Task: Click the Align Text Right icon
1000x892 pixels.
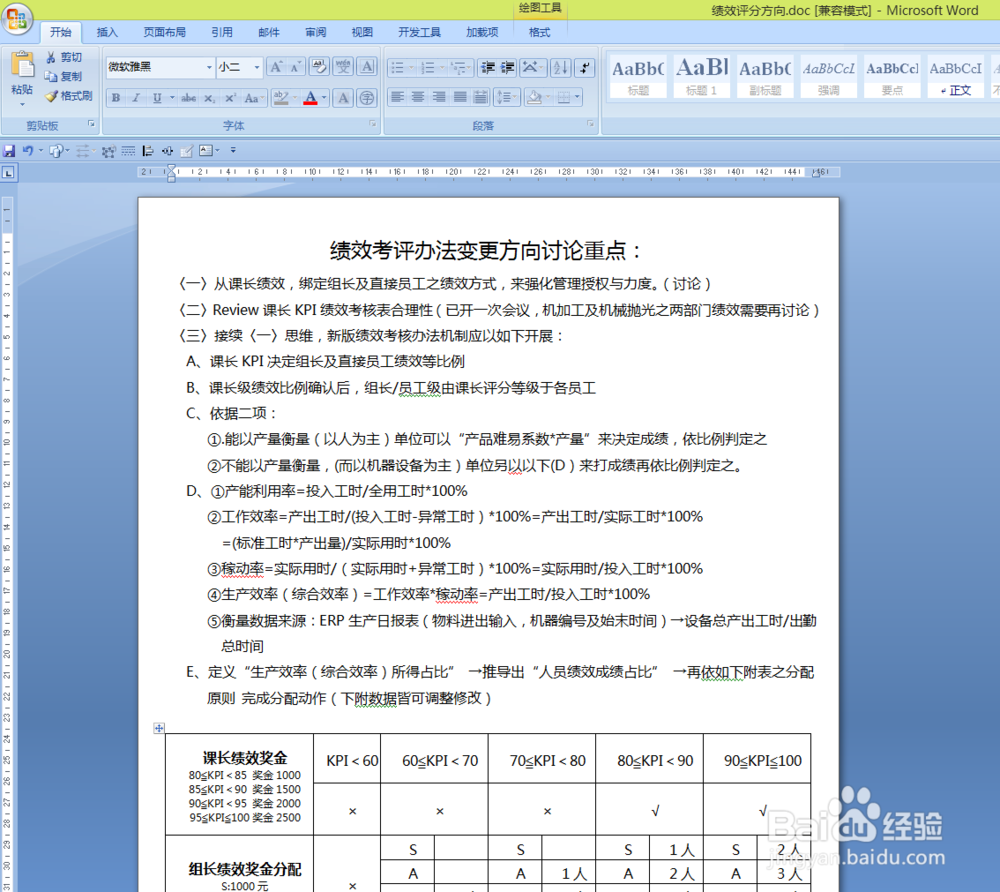Action: [439, 98]
